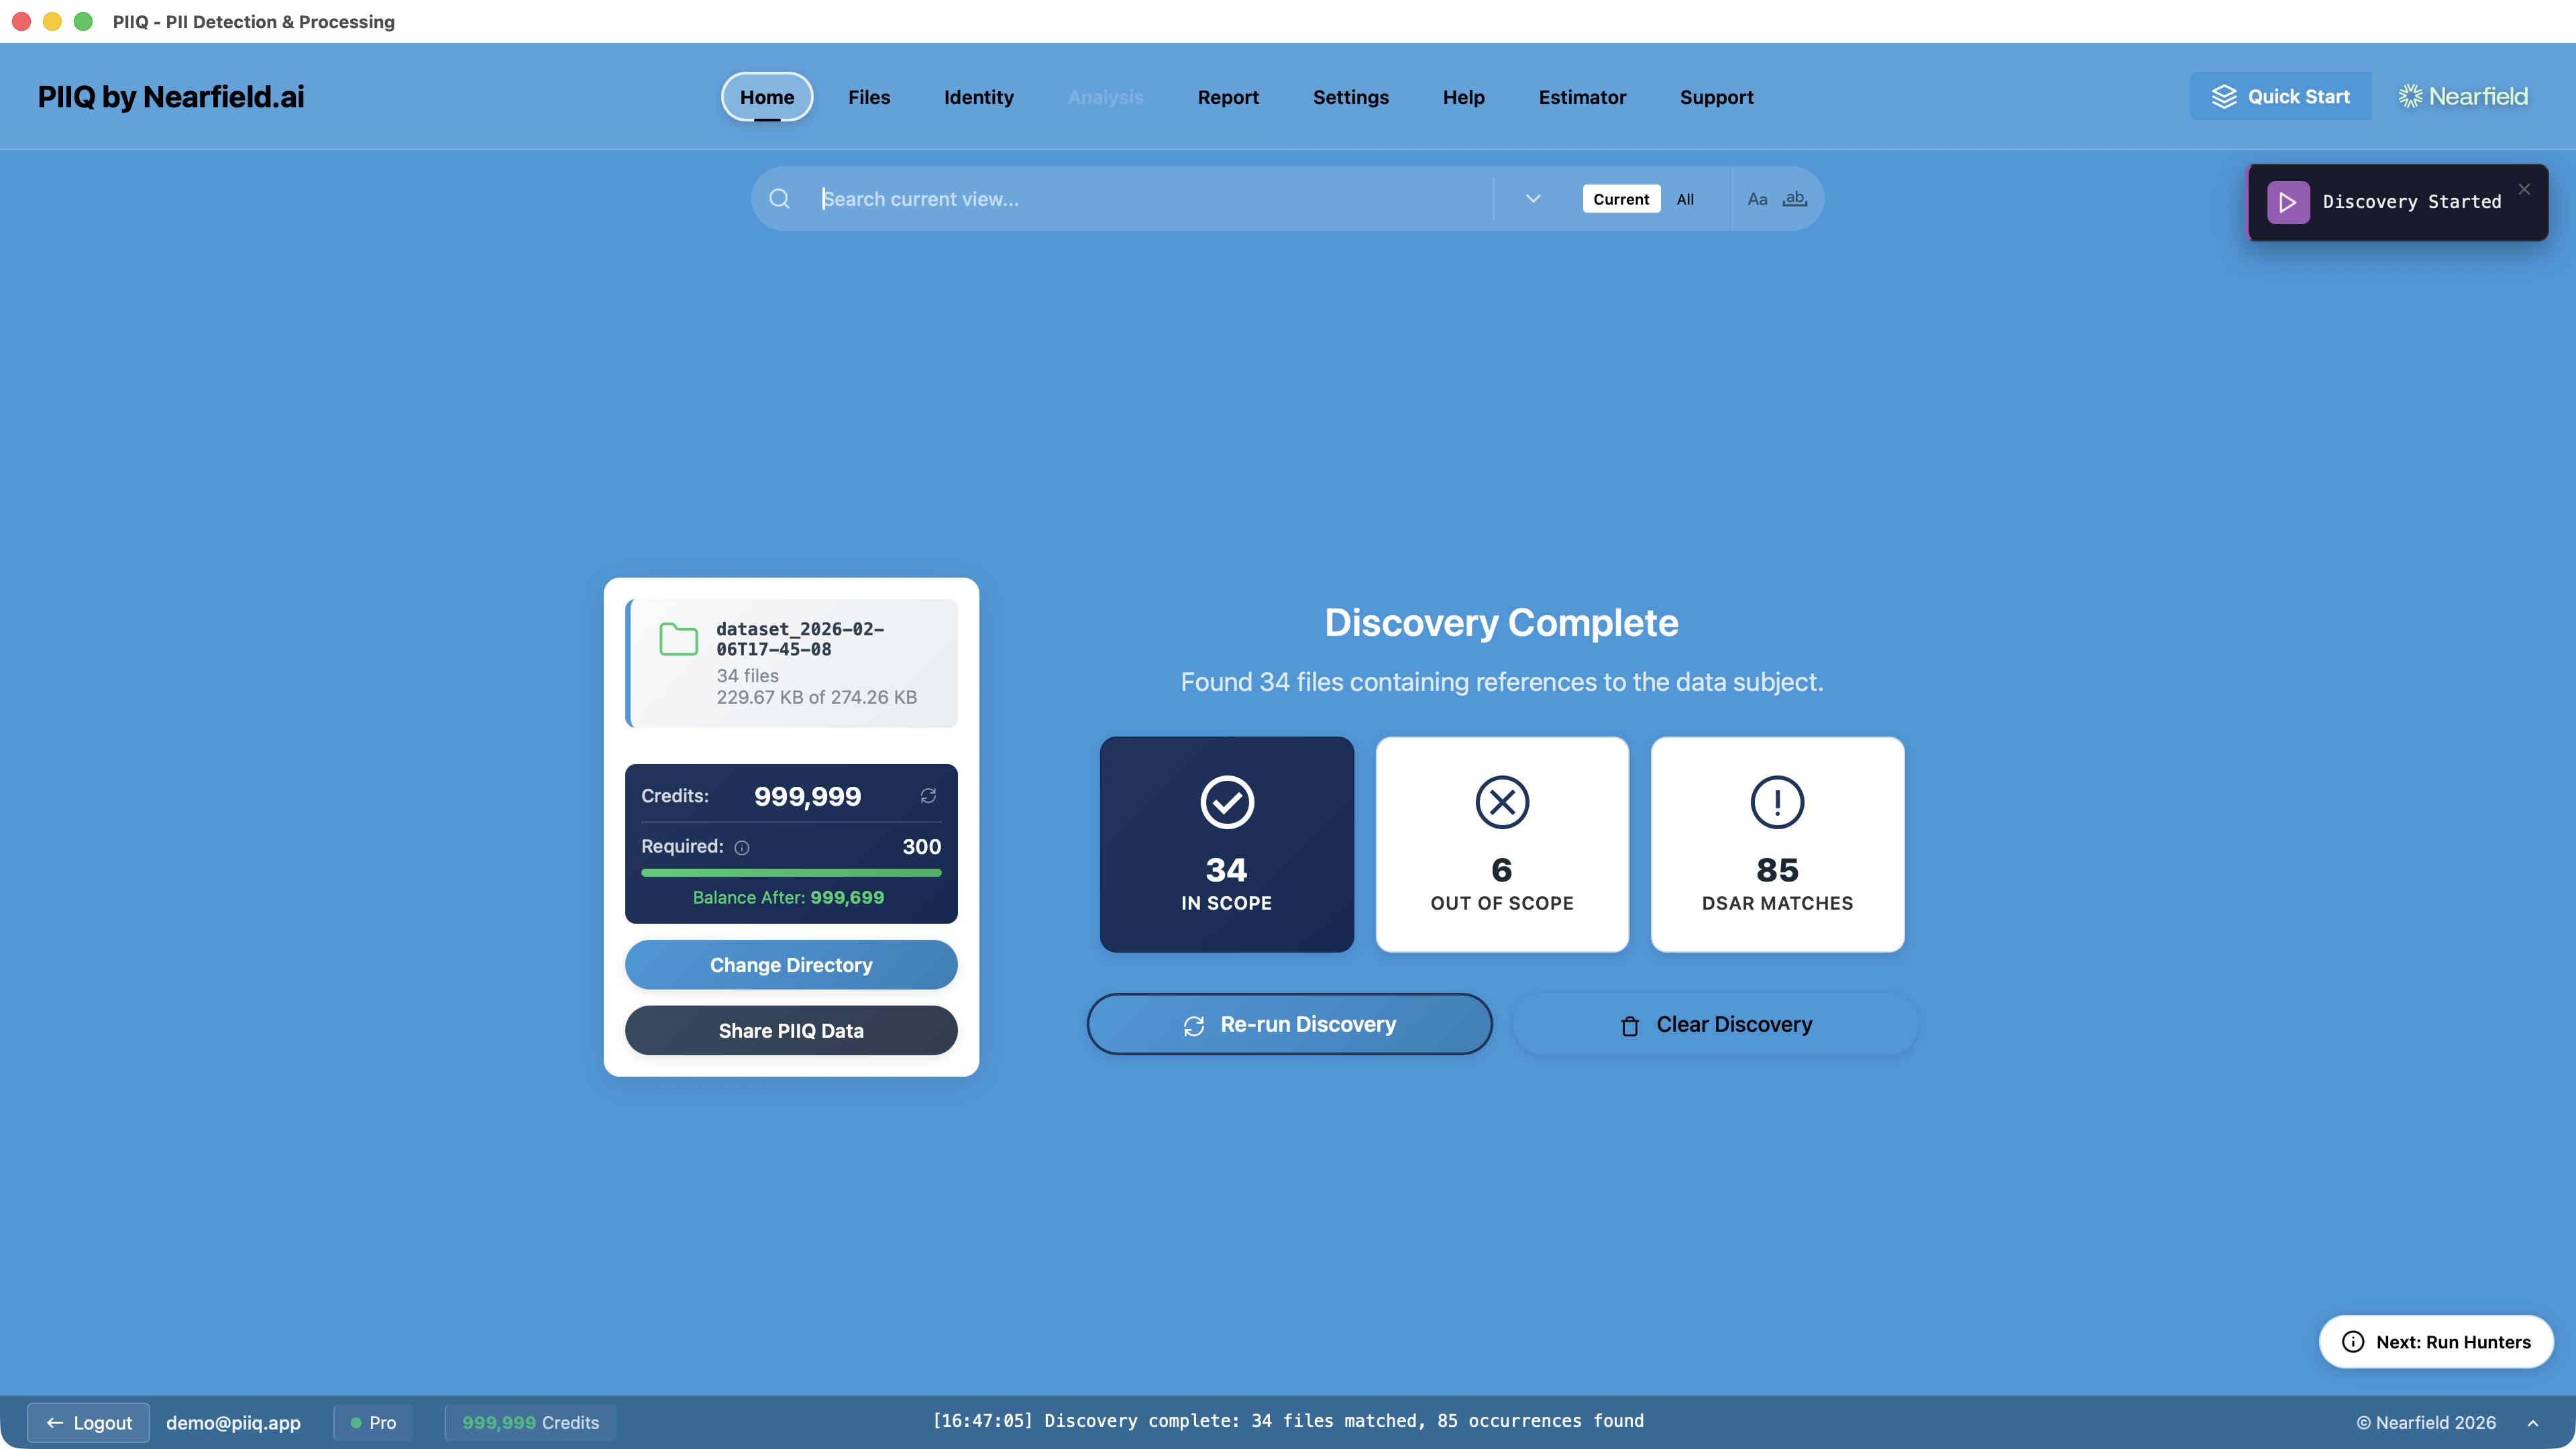Open the search options dropdown chevron
This screenshot has height=1449, width=2576.
click(1532, 198)
